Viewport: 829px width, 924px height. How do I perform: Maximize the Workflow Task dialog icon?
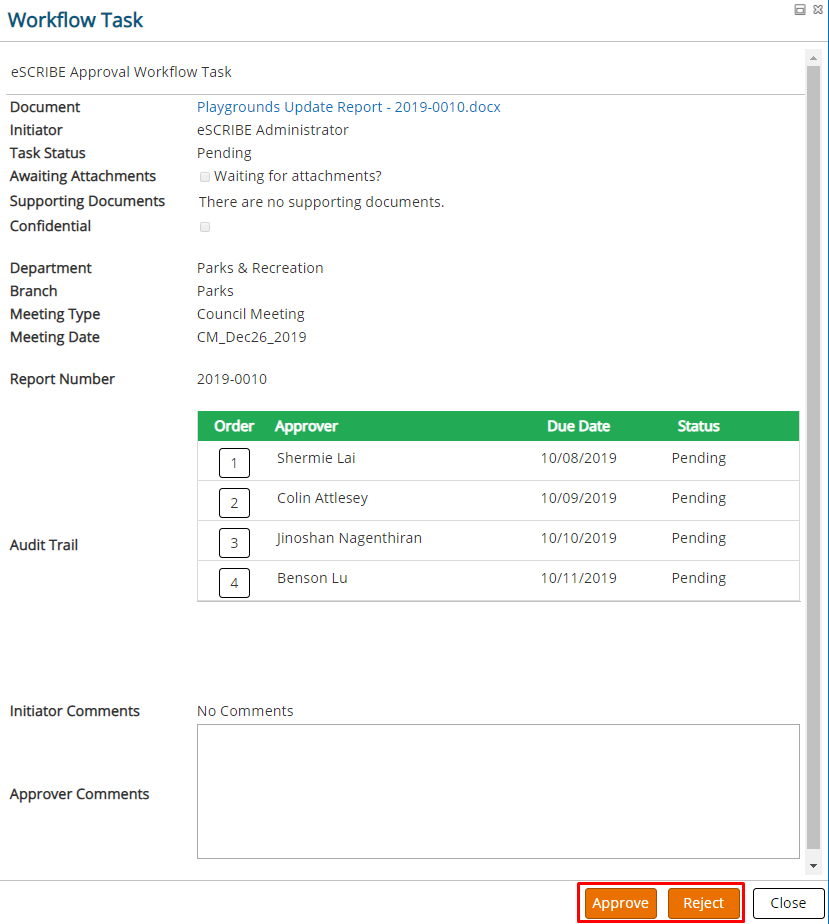click(800, 9)
